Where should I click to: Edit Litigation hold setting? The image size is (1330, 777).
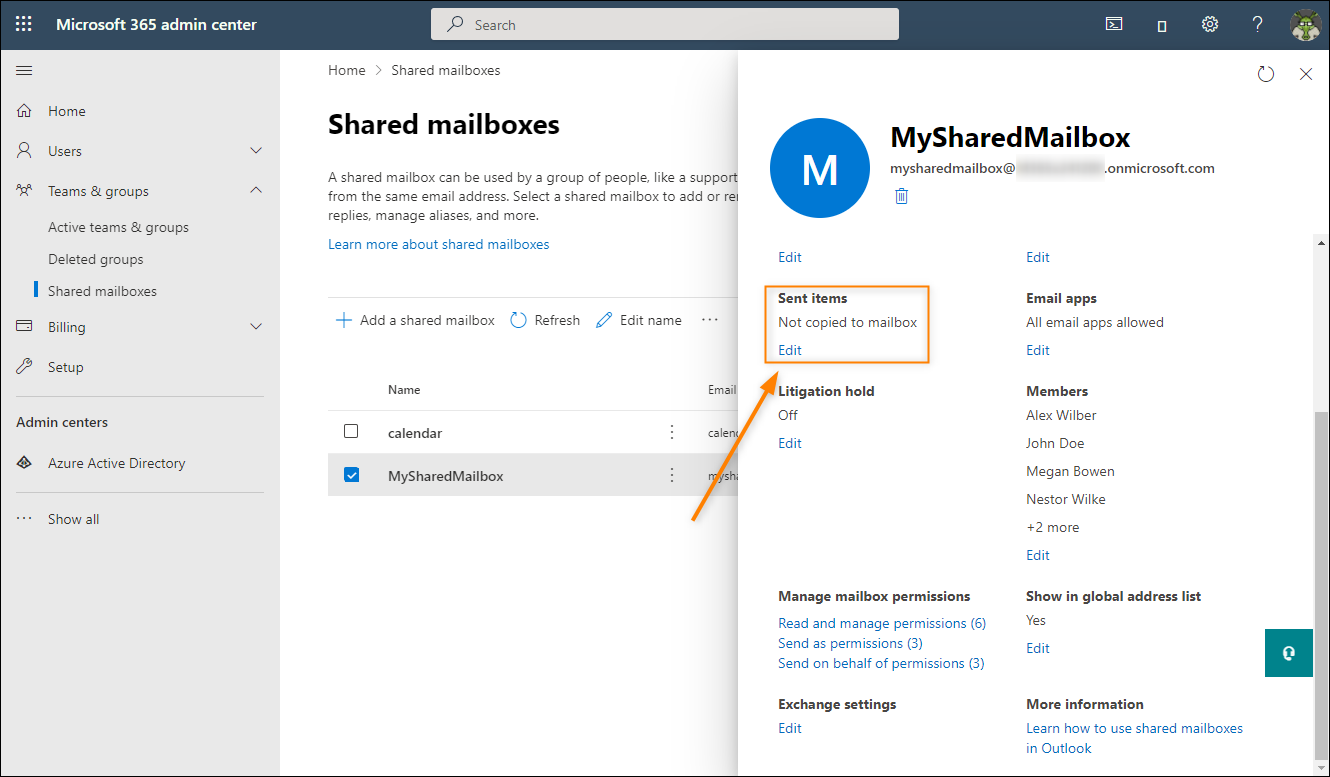coord(790,443)
